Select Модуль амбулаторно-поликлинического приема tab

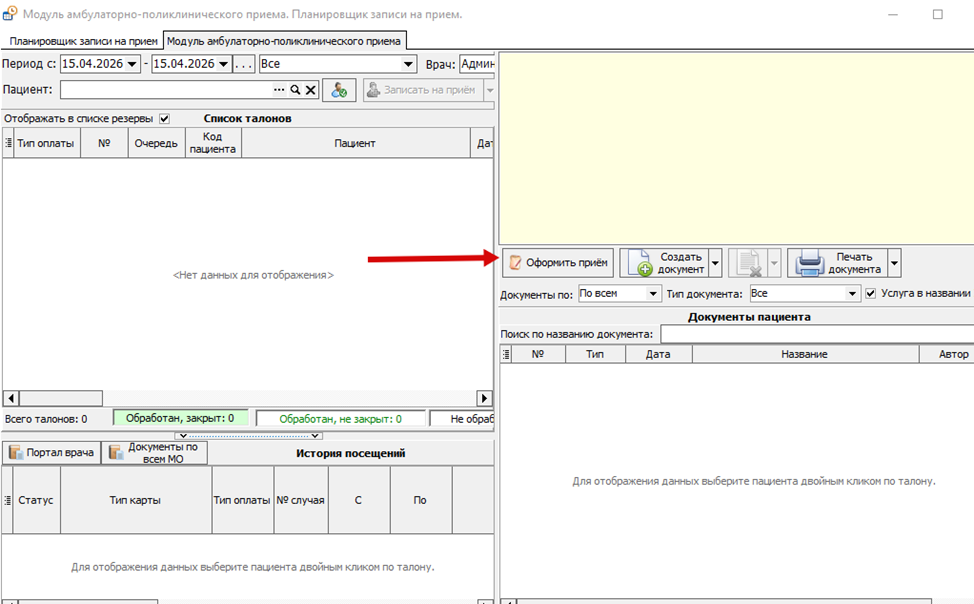[x=285, y=41]
